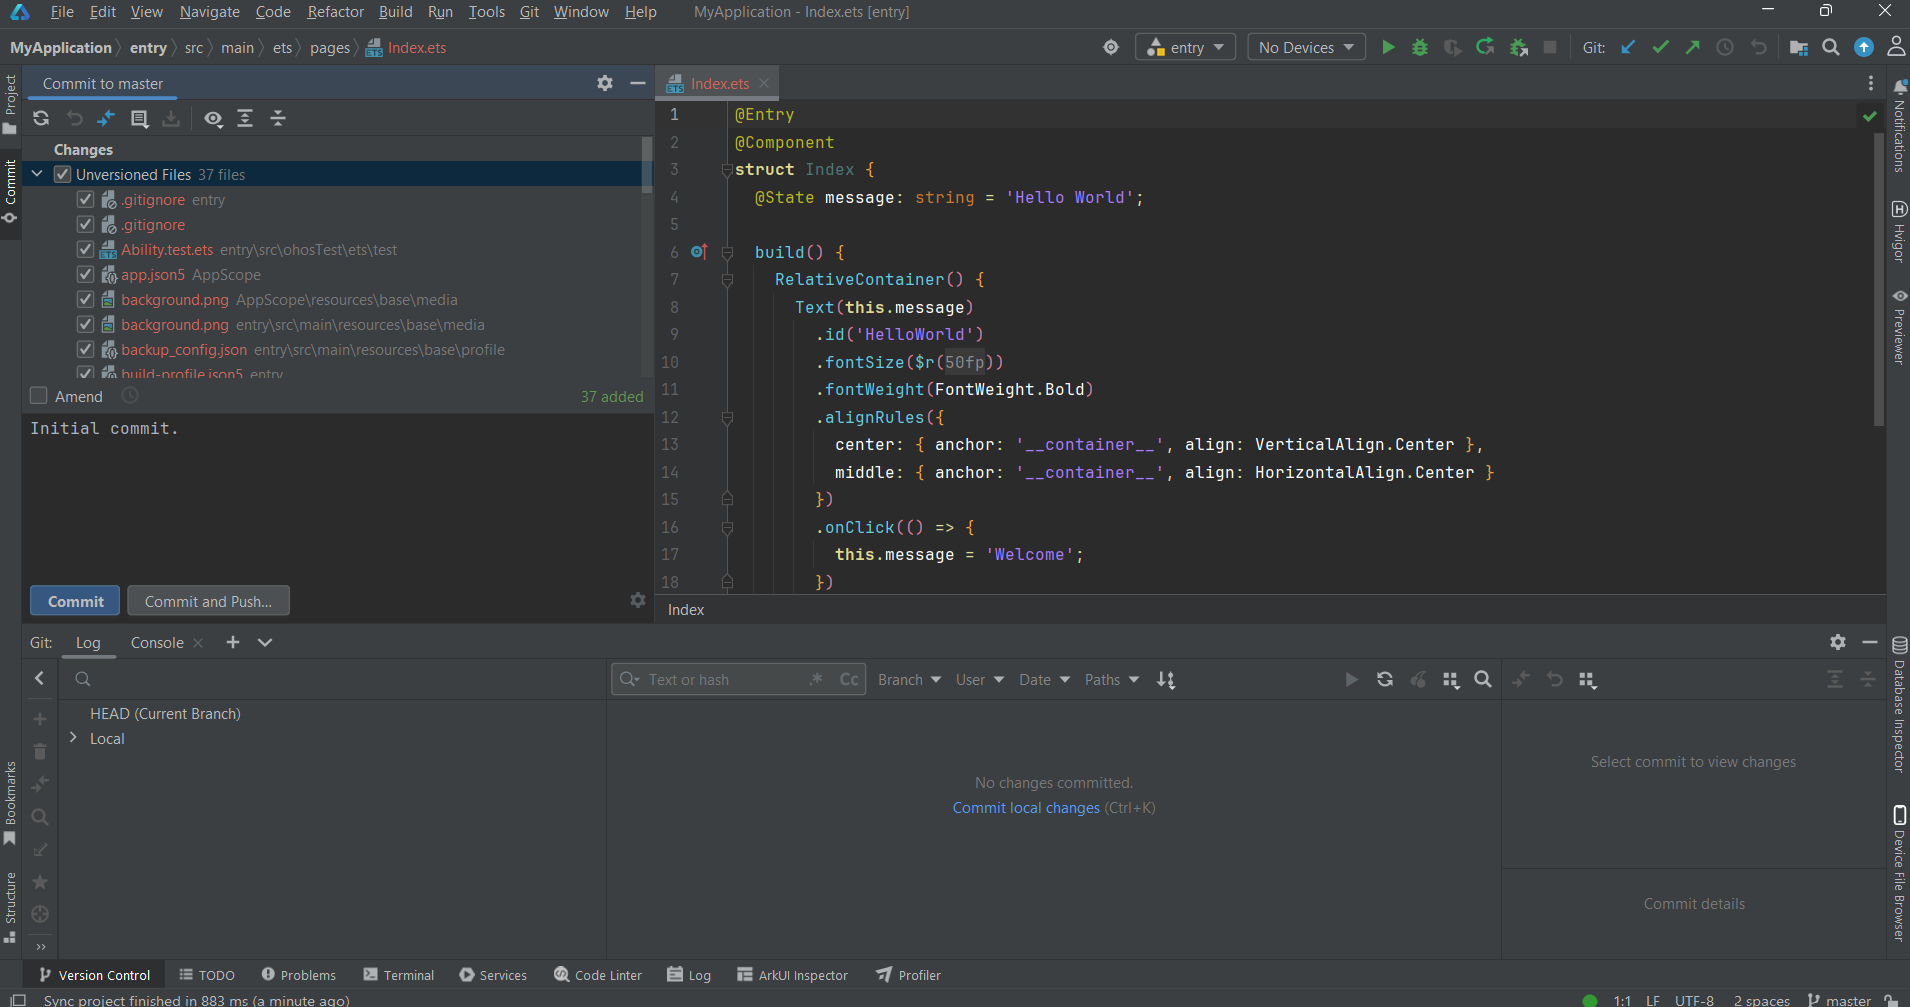
Task: Open Commit panel settings gear
Action: 605,83
